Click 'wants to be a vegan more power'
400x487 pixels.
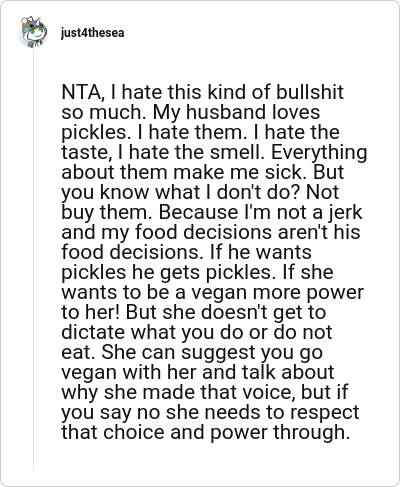coord(212,292)
